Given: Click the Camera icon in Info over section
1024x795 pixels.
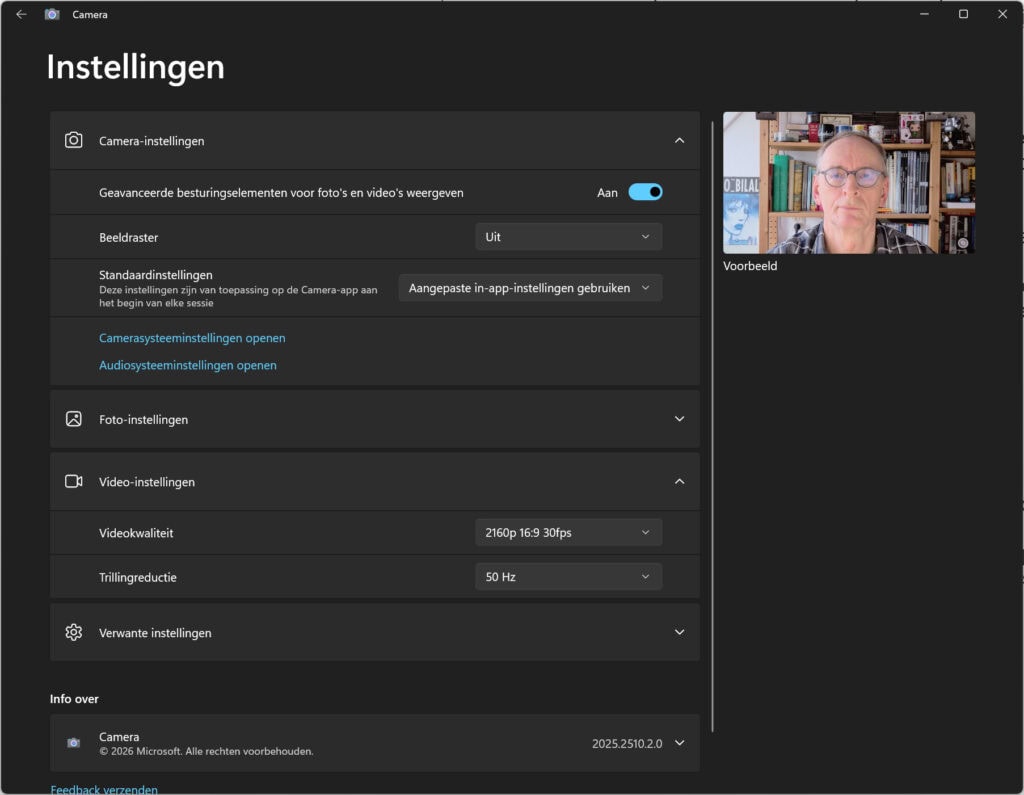Looking at the screenshot, I should click(74, 743).
